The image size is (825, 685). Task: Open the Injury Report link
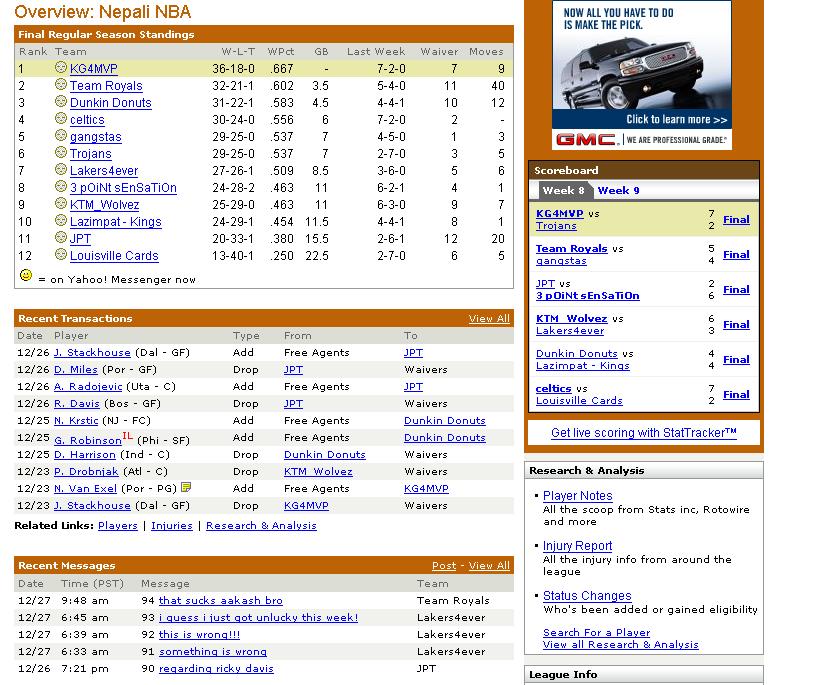(577, 546)
